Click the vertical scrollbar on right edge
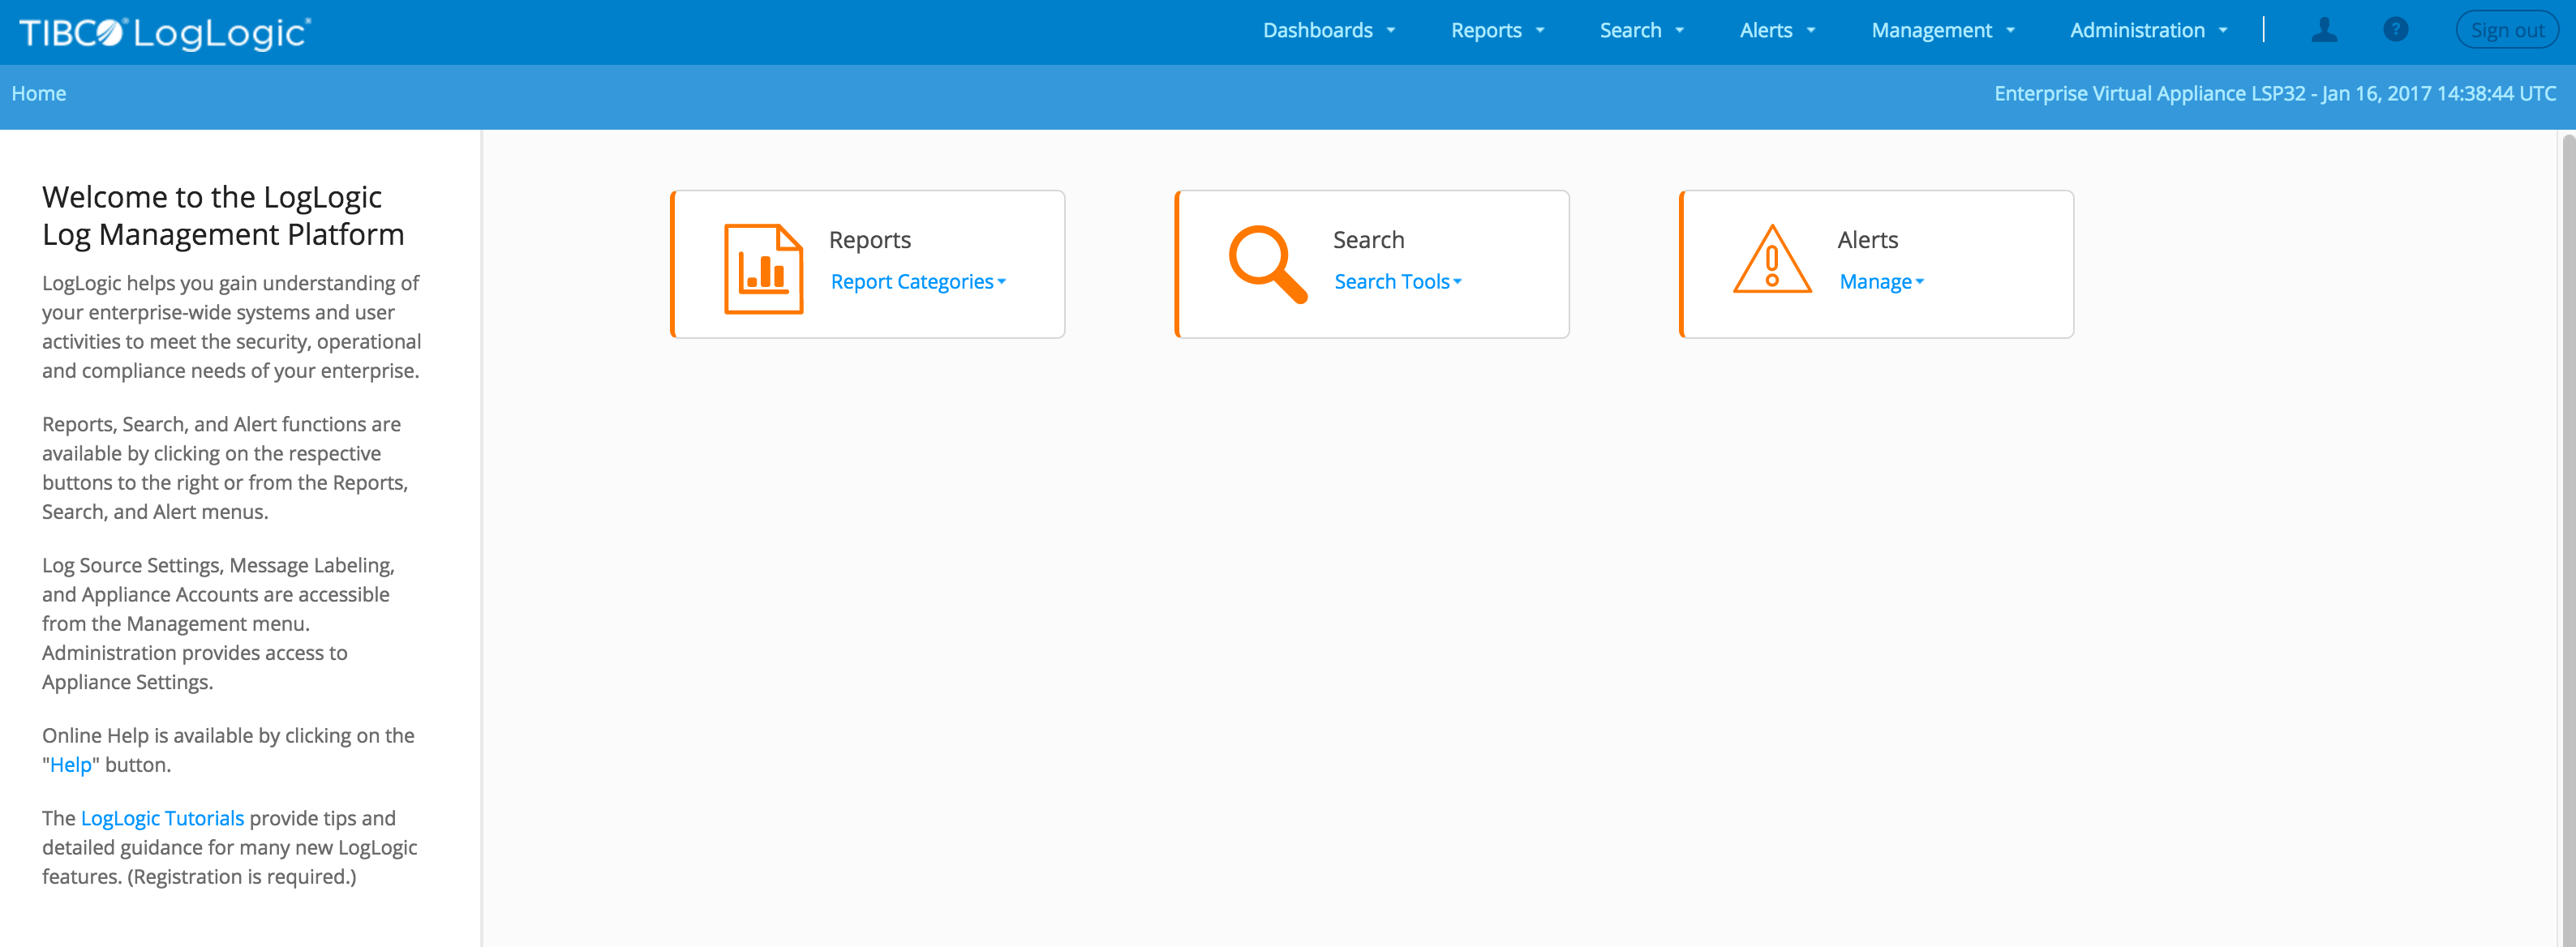 point(2567,540)
